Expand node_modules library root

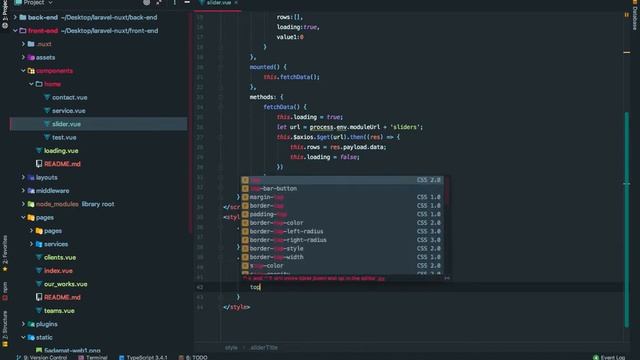pos(23,204)
